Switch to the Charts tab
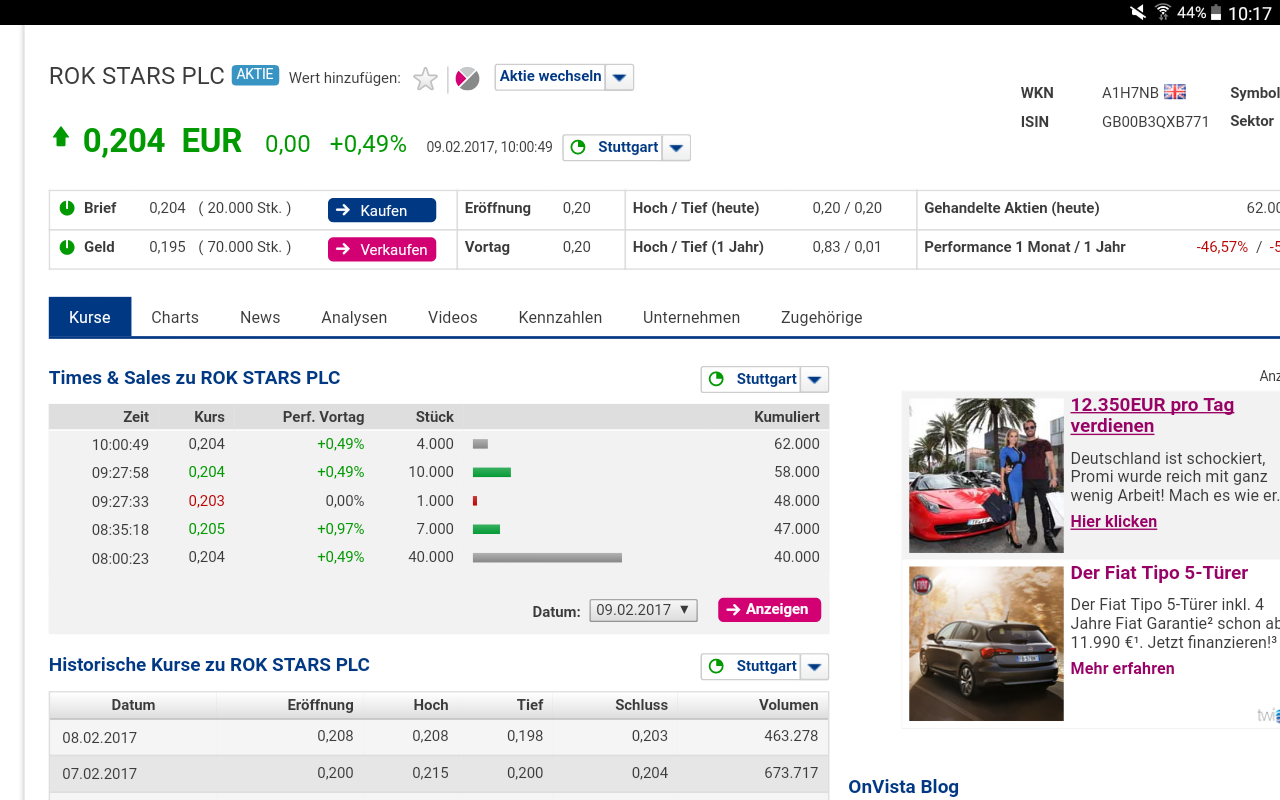Screen dimensions: 1280x800 pos(175,317)
